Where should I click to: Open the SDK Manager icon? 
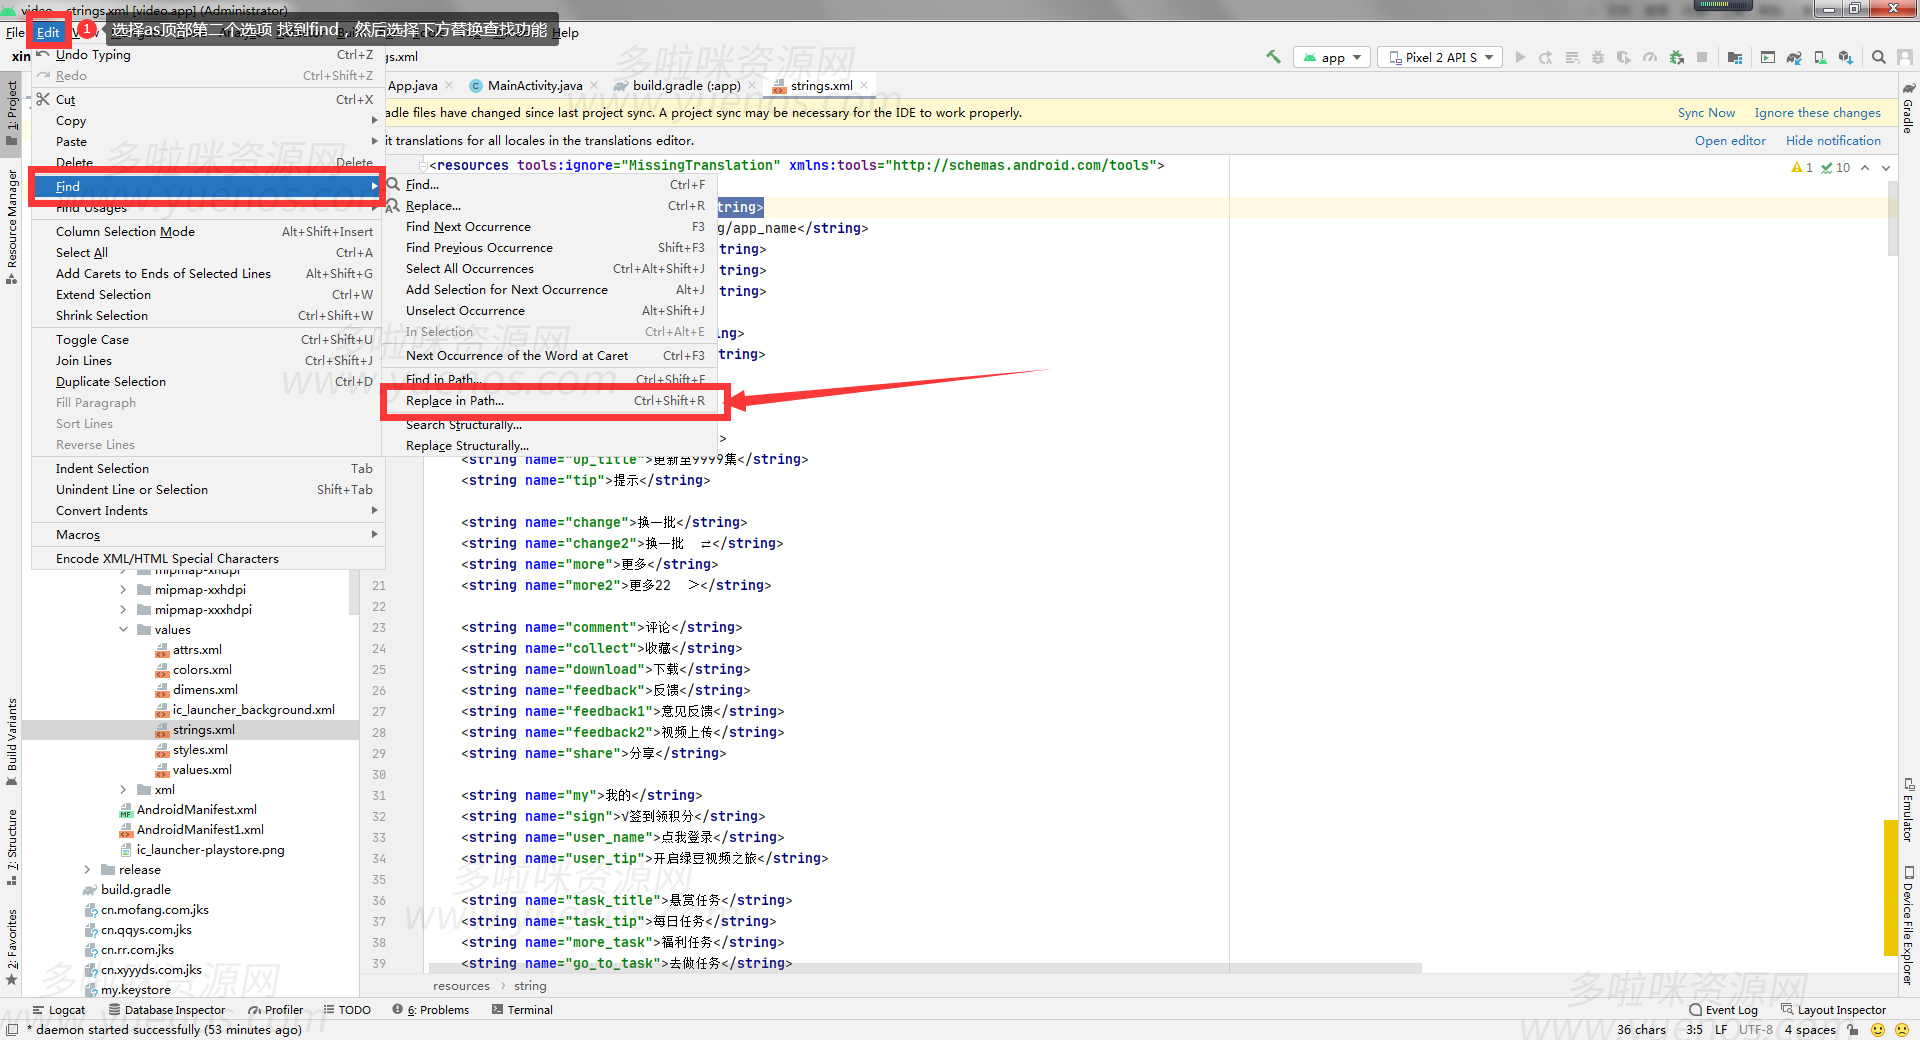pyautogui.click(x=1845, y=57)
